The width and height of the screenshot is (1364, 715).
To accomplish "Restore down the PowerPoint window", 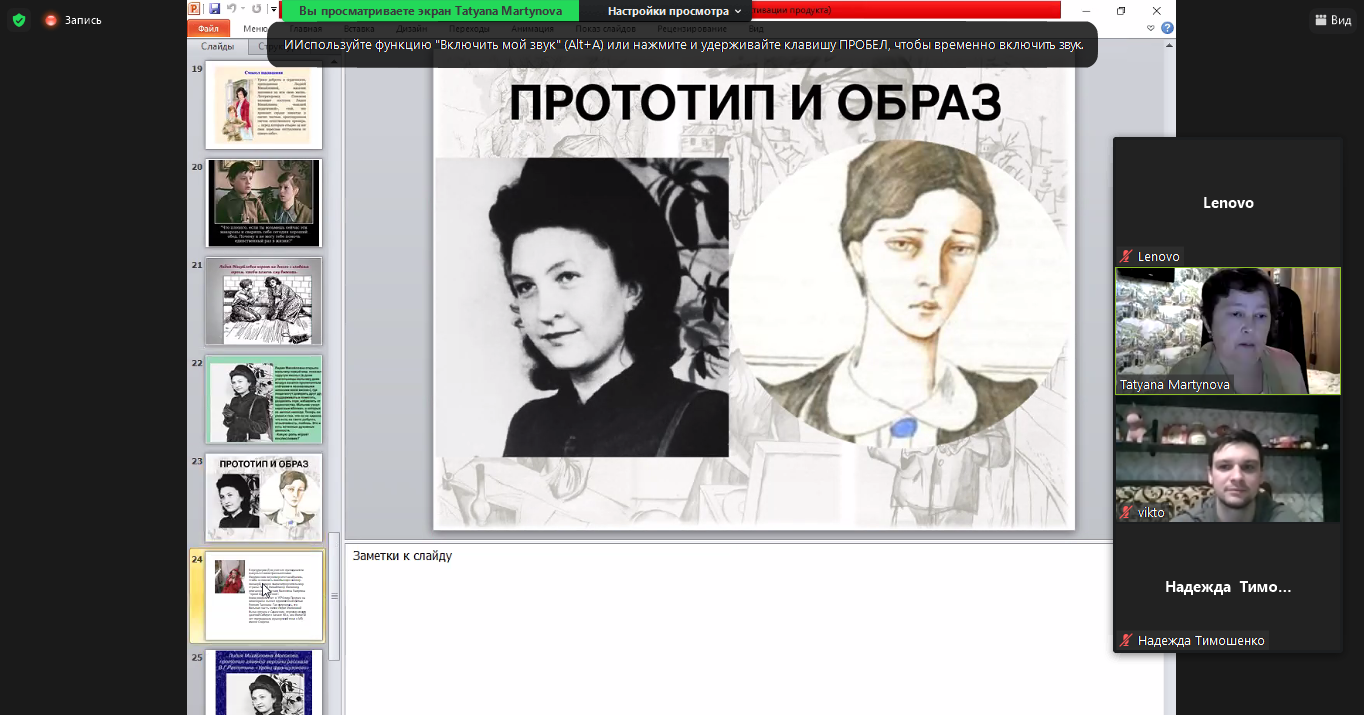I will pyautogui.click(x=1121, y=10).
